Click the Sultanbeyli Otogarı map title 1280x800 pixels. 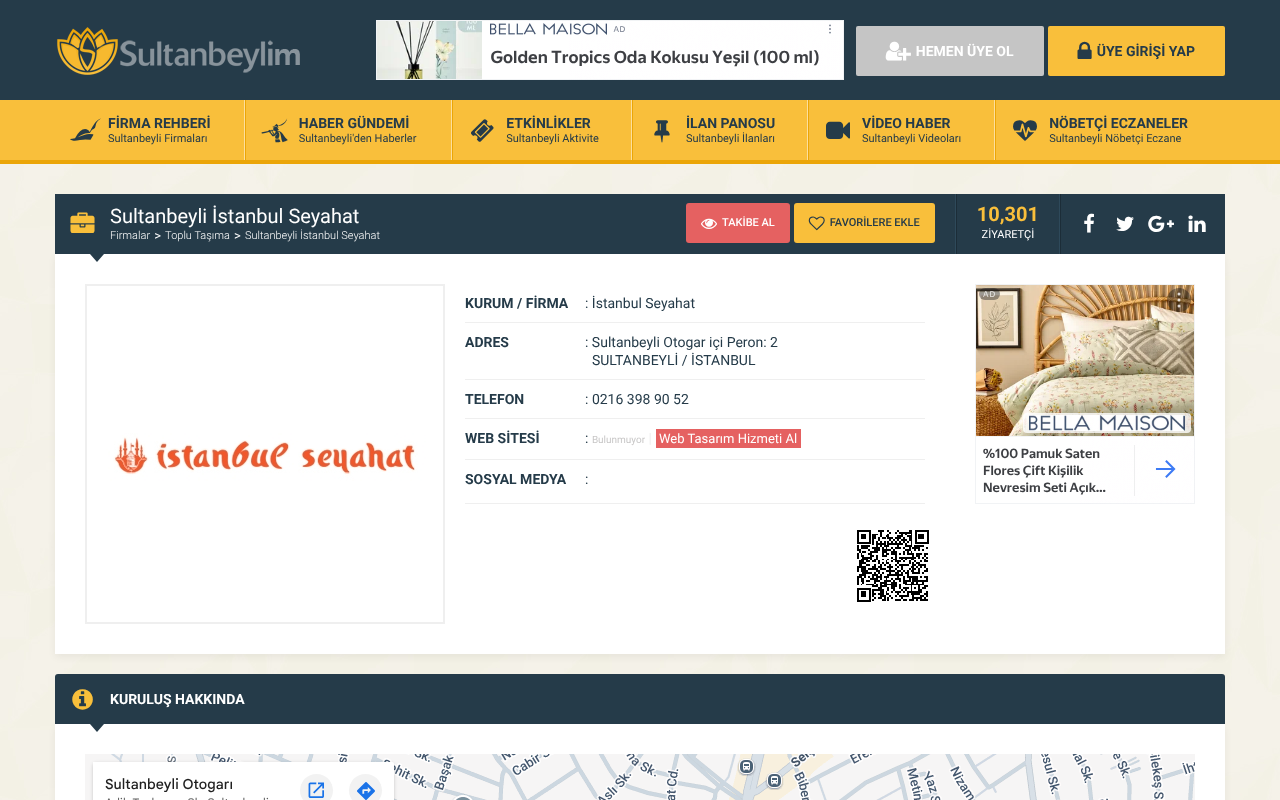tap(169, 784)
